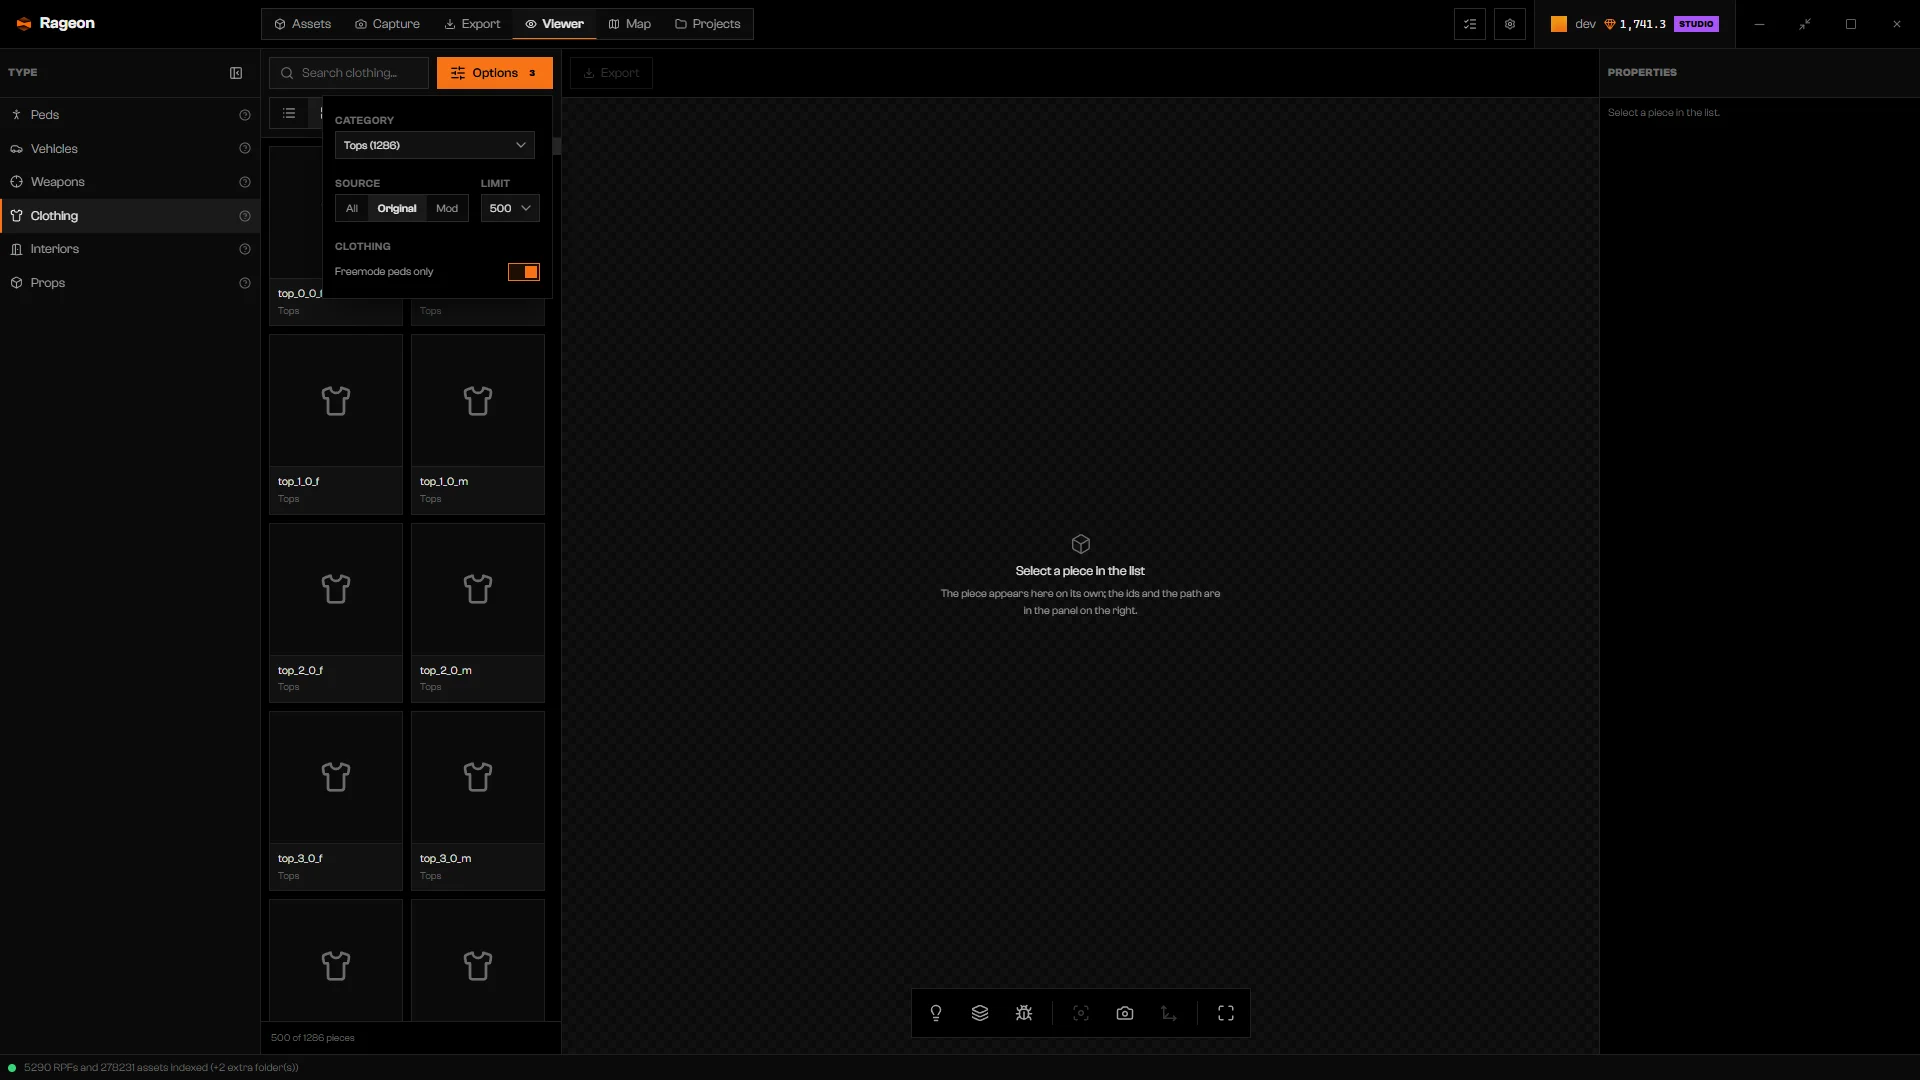Open the task checklist icon in header
The height and width of the screenshot is (1080, 1920).
point(1470,24)
